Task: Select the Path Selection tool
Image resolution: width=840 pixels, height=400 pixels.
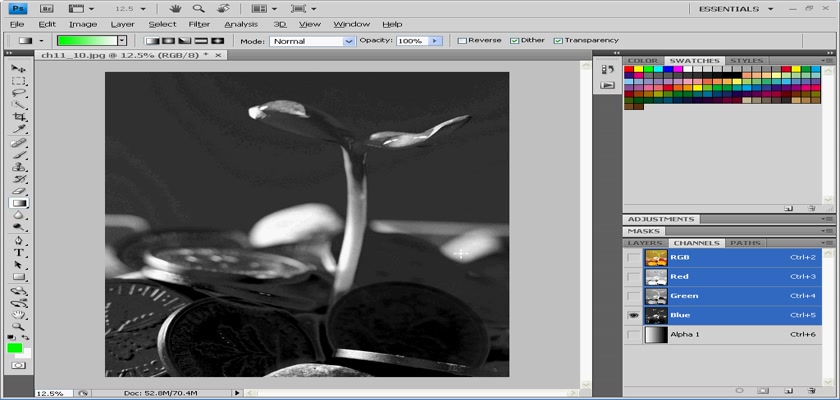Action: pyautogui.click(x=19, y=265)
